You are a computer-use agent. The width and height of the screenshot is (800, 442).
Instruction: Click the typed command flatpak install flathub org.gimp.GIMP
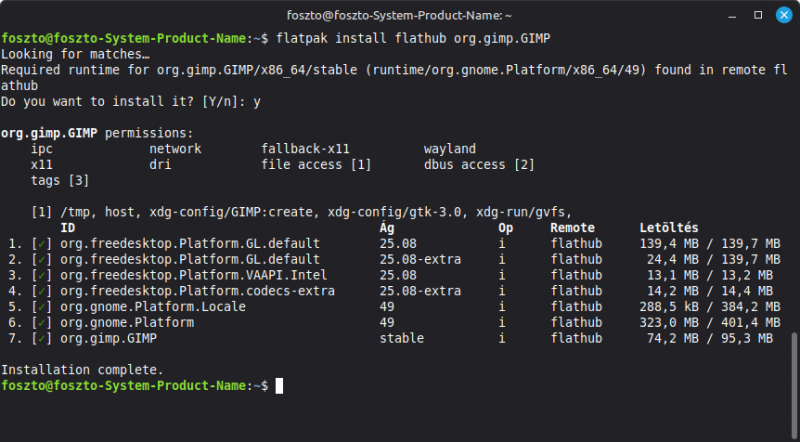click(x=413, y=39)
